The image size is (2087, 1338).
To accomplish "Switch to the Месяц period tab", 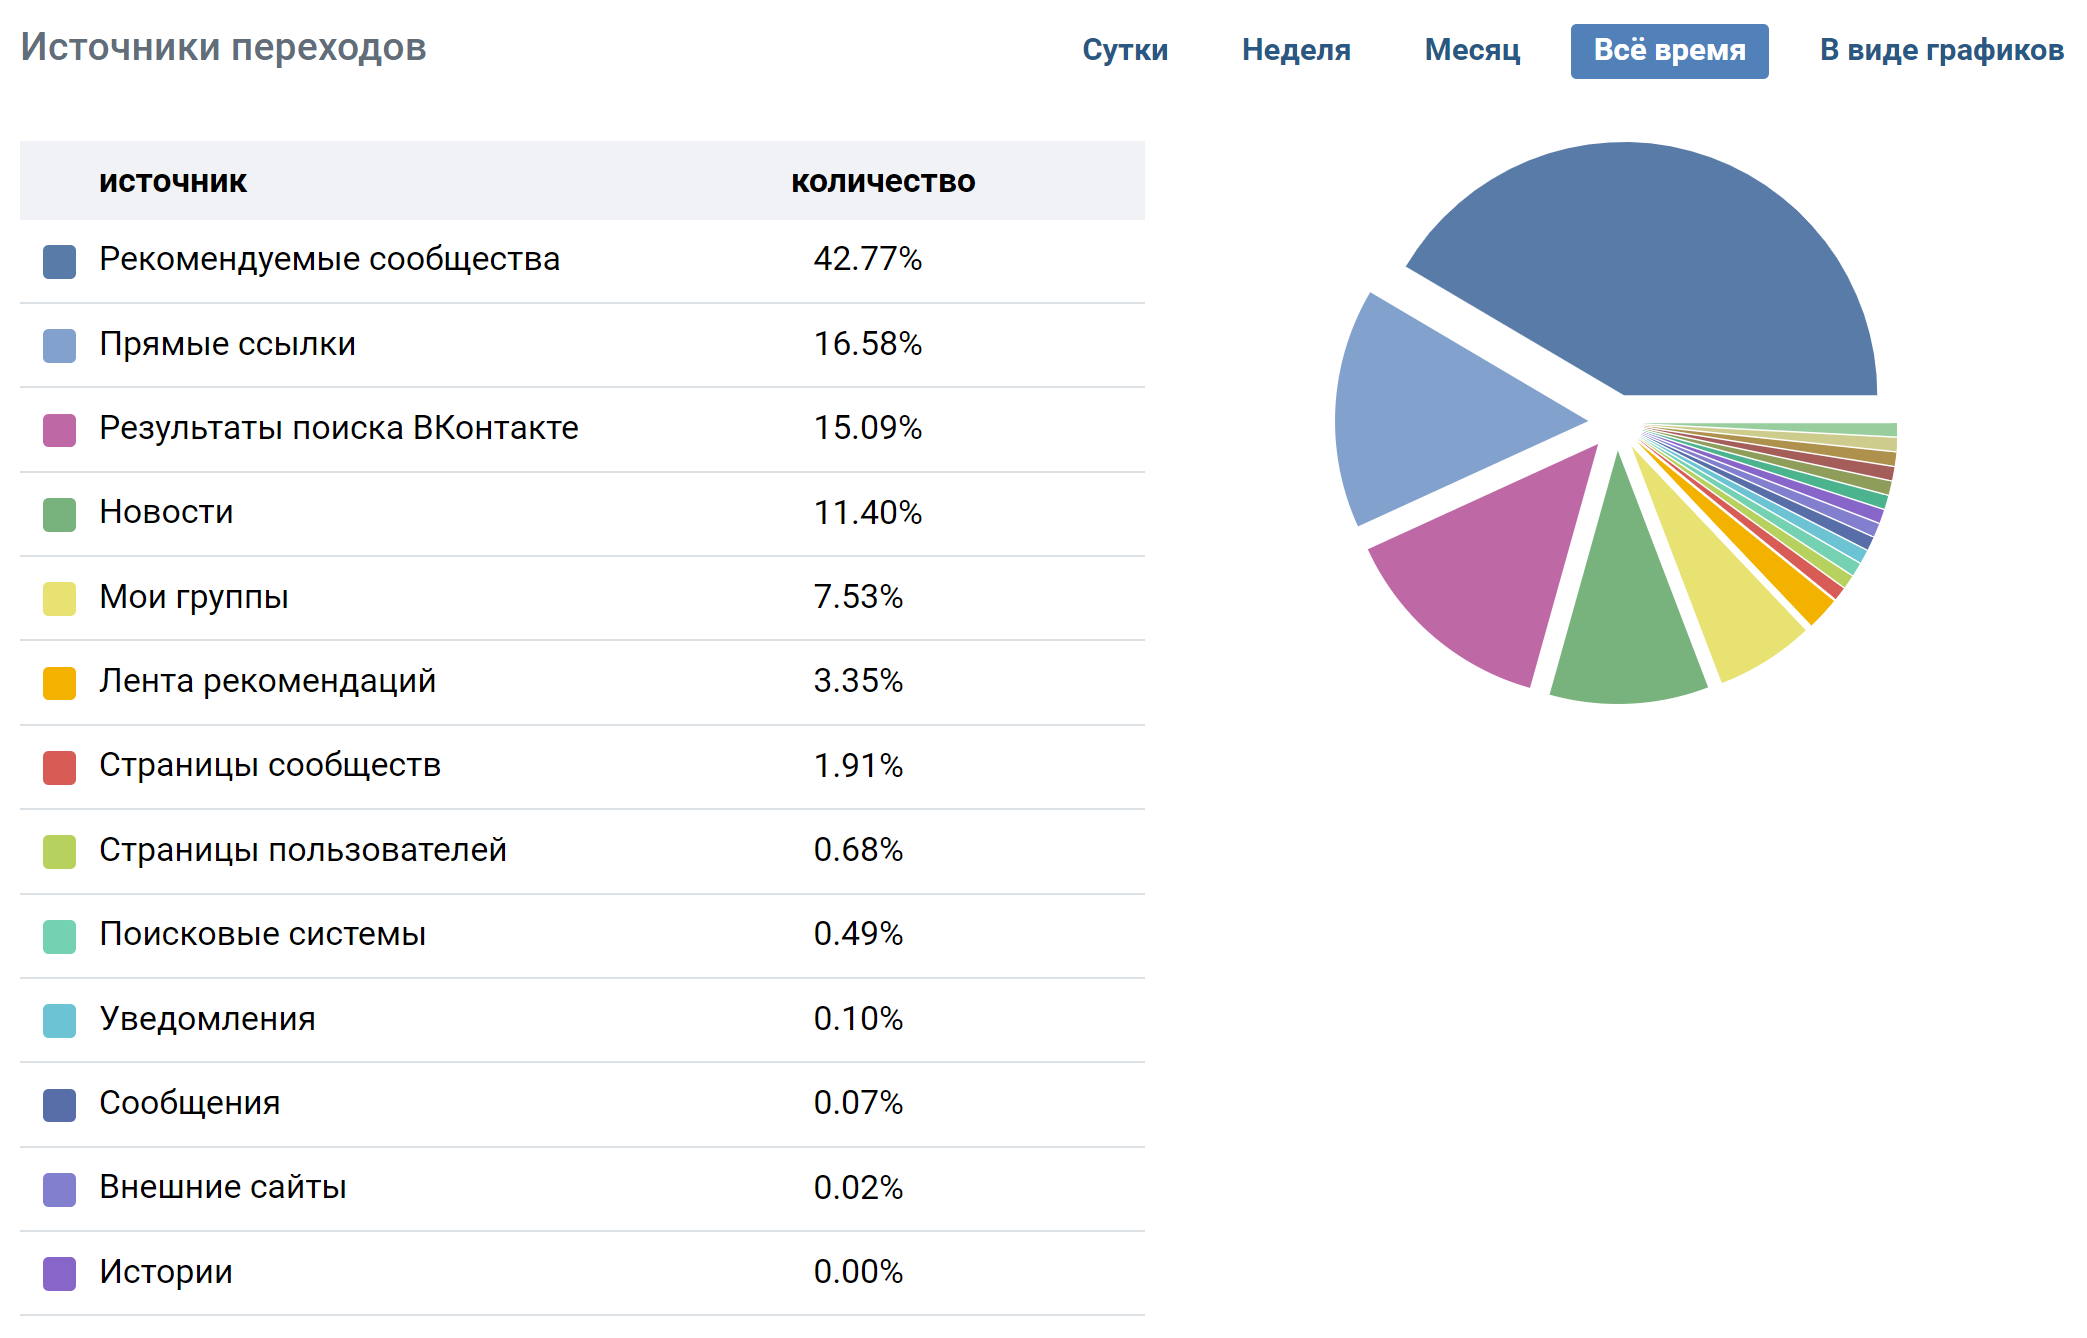I will pyautogui.click(x=1472, y=50).
